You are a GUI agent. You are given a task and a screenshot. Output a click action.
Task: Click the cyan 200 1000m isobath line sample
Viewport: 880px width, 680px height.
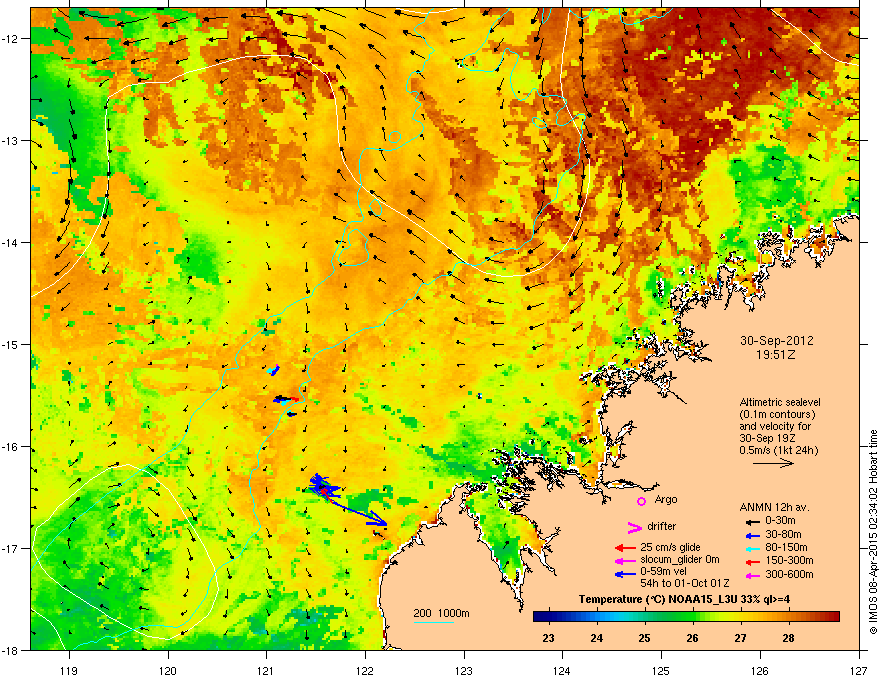point(433,622)
